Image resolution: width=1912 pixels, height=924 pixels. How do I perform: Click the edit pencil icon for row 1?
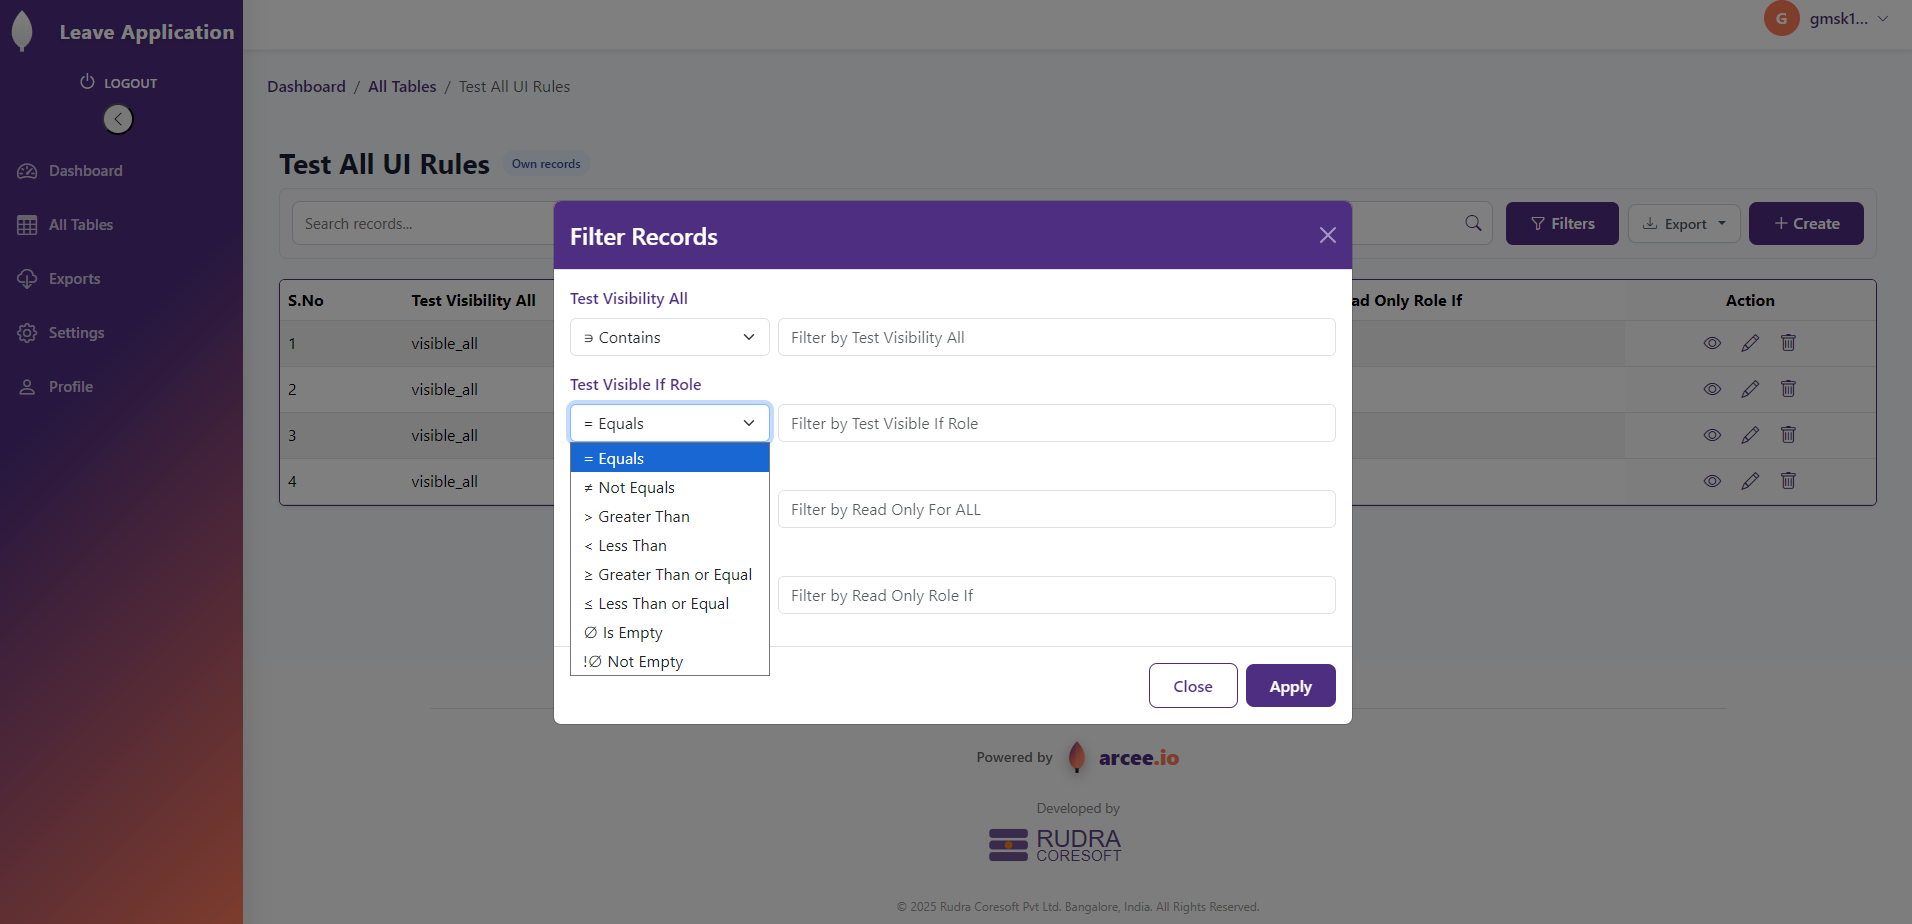click(x=1750, y=343)
